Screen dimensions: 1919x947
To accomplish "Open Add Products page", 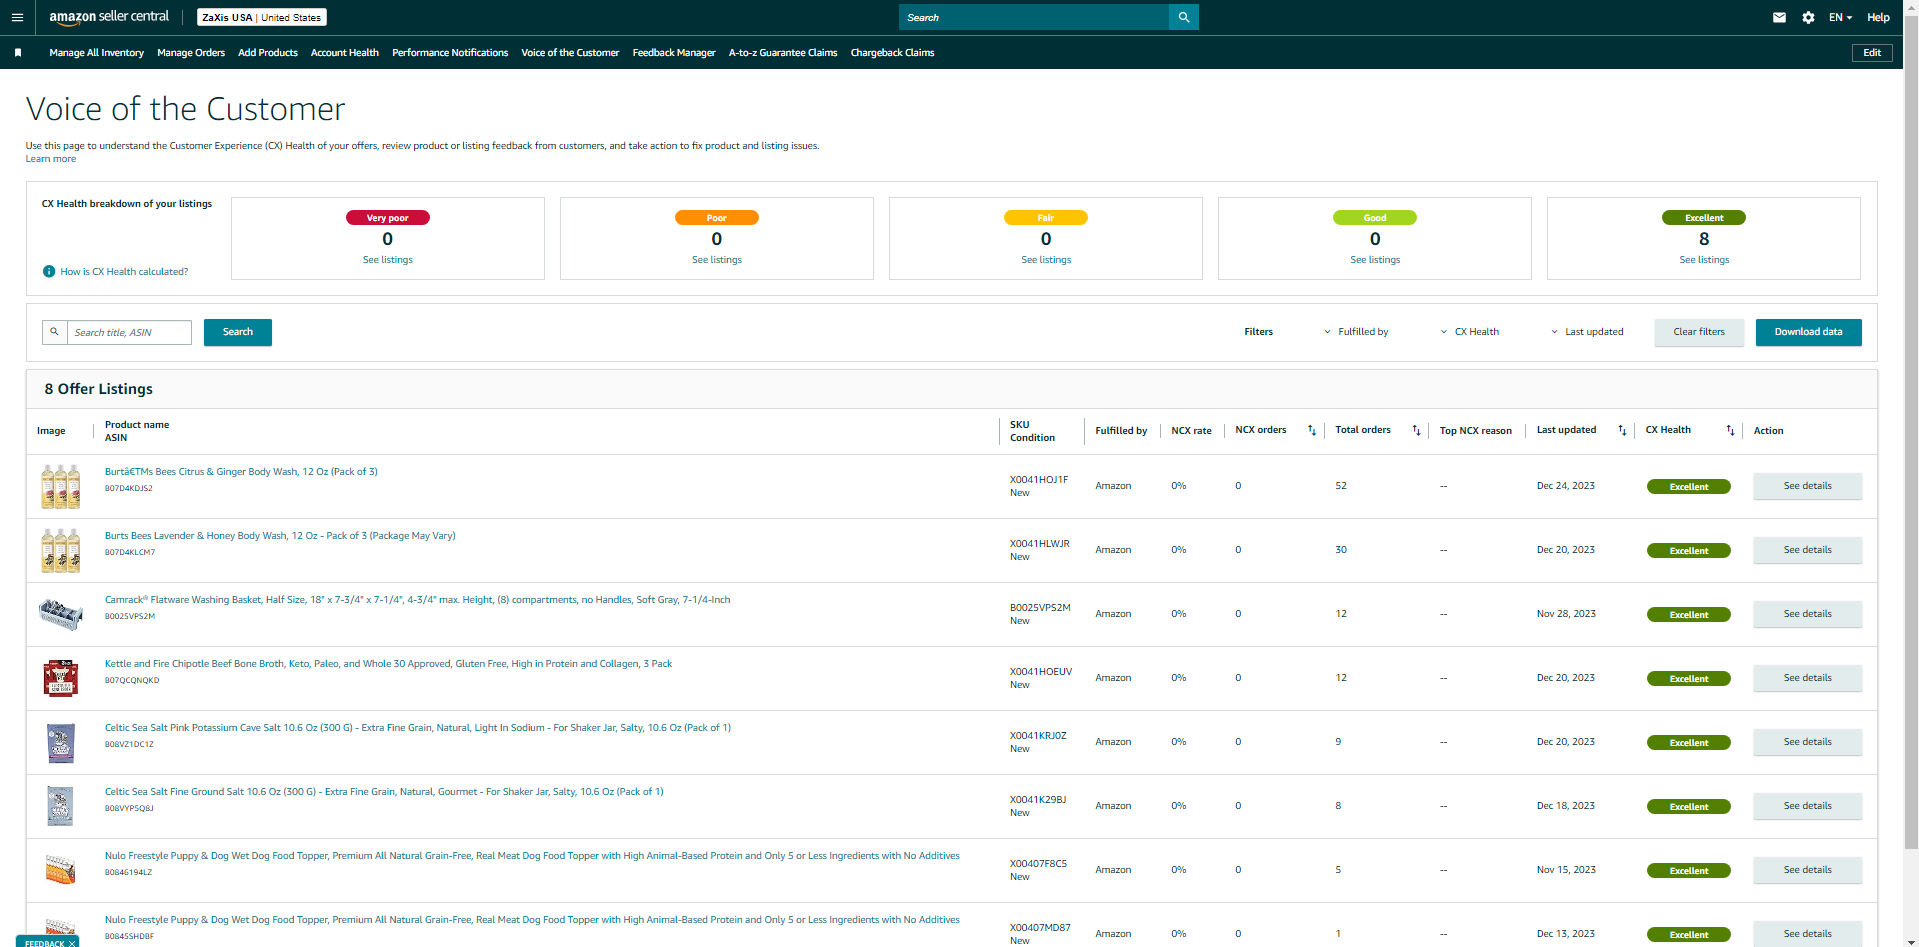I will (268, 53).
